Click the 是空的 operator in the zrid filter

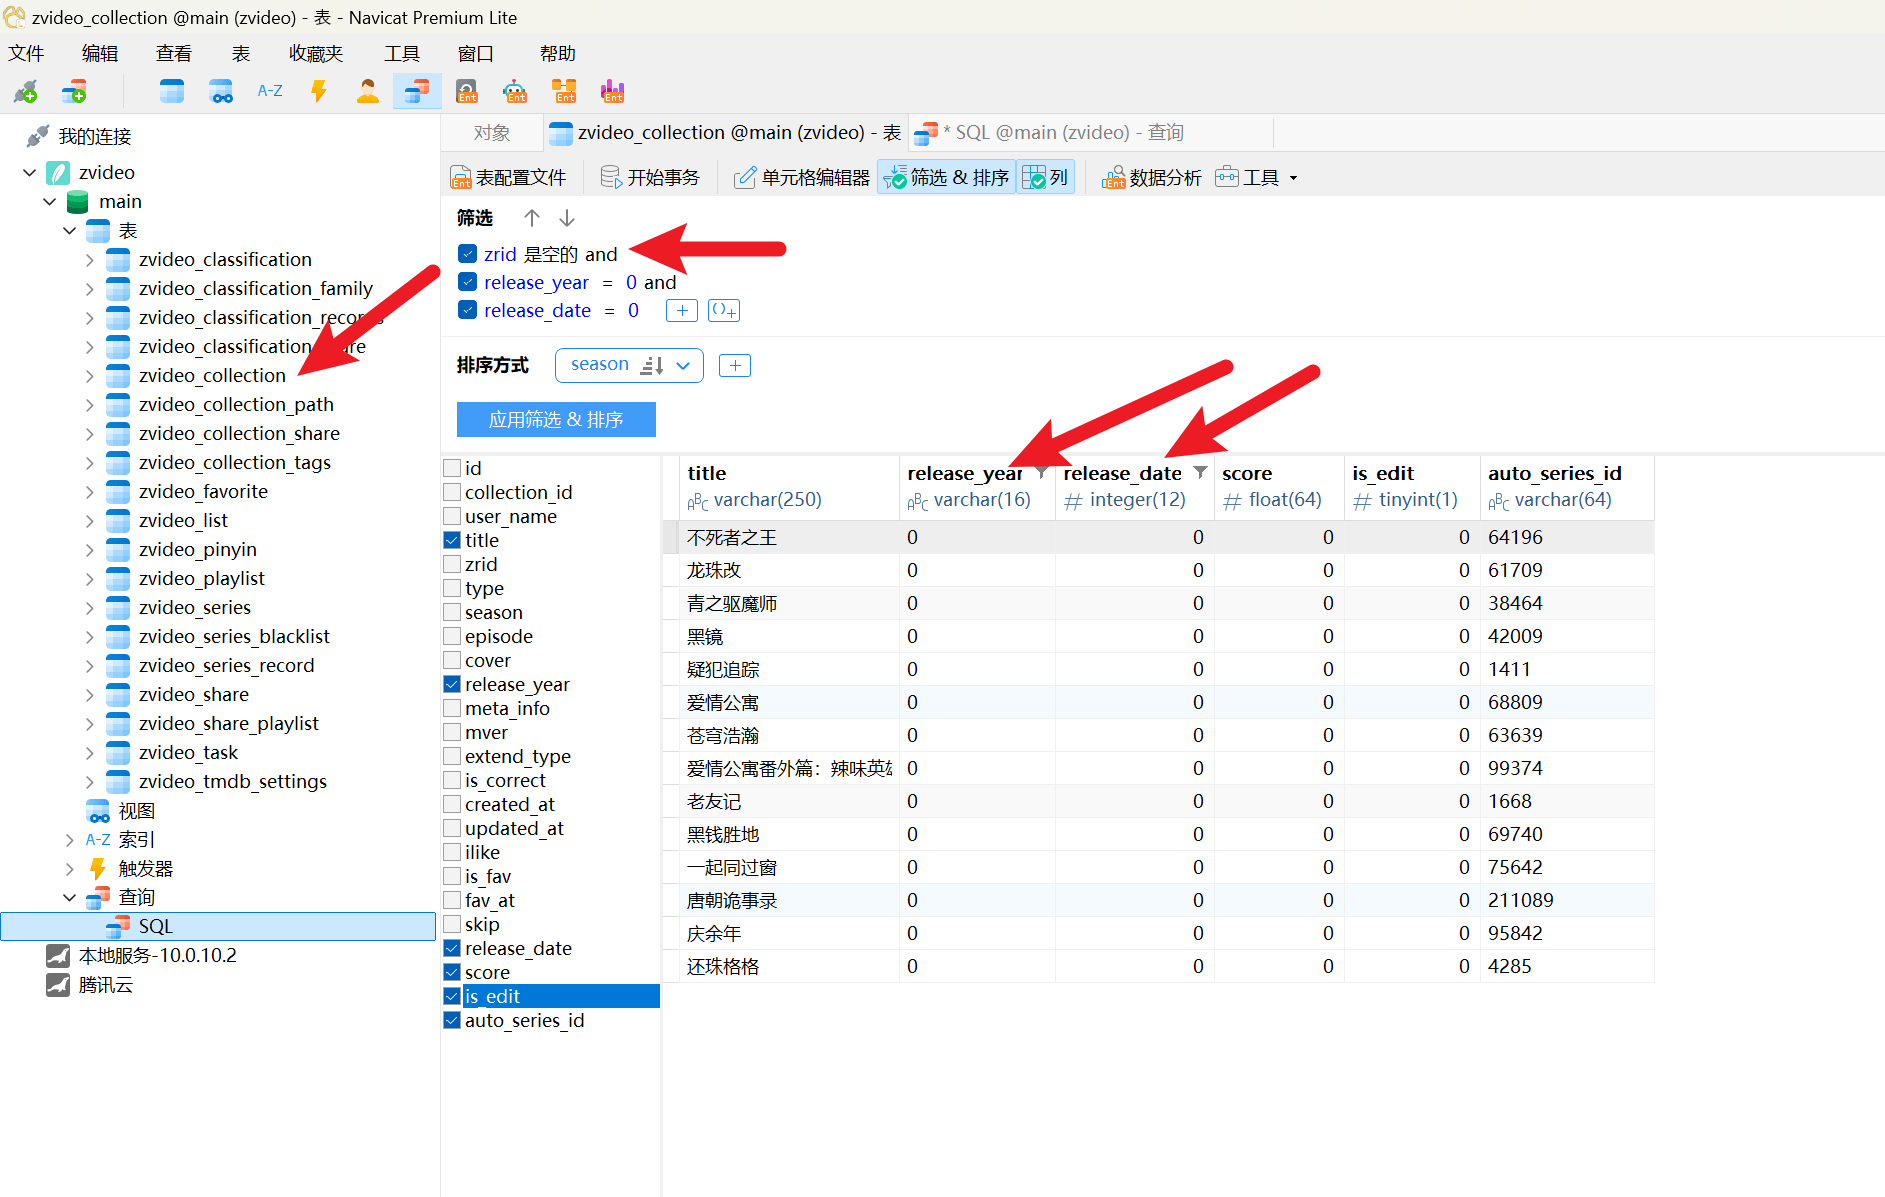pos(551,254)
